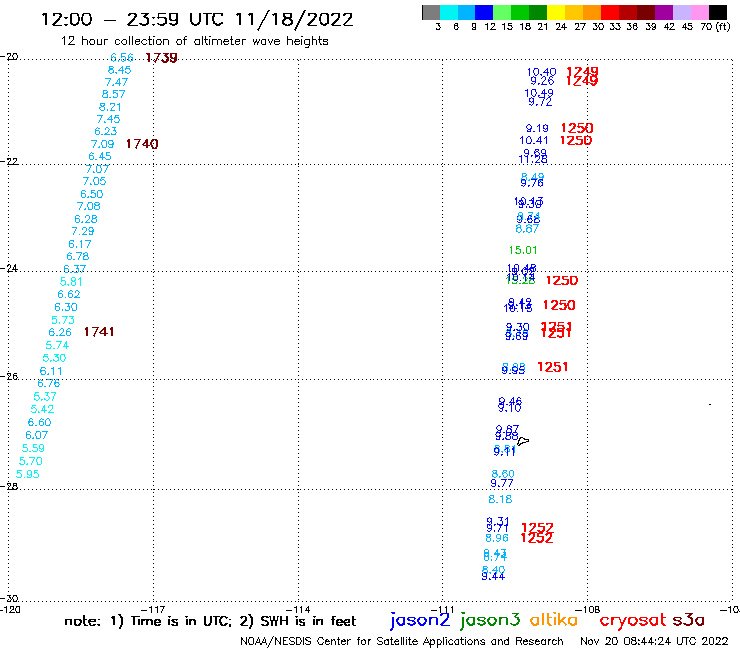The width and height of the screenshot is (740, 650).
Task: Click the wave height value 6.11
Action: point(51,371)
